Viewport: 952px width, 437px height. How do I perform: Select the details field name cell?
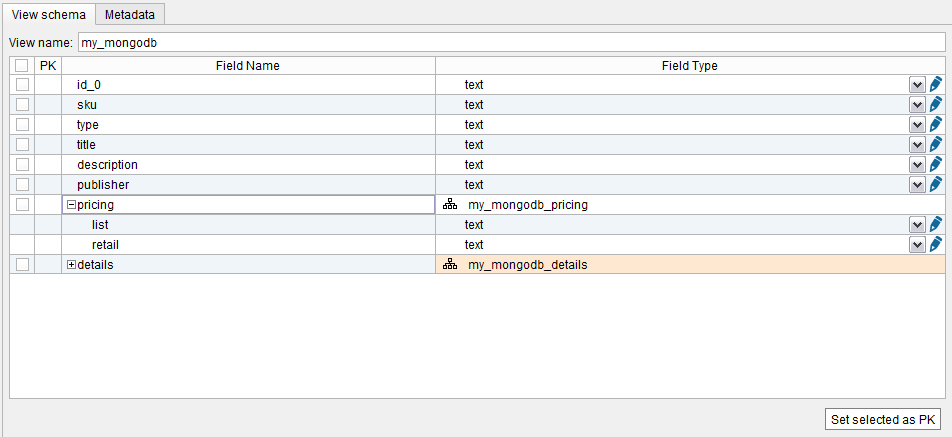click(x=248, y=265)
